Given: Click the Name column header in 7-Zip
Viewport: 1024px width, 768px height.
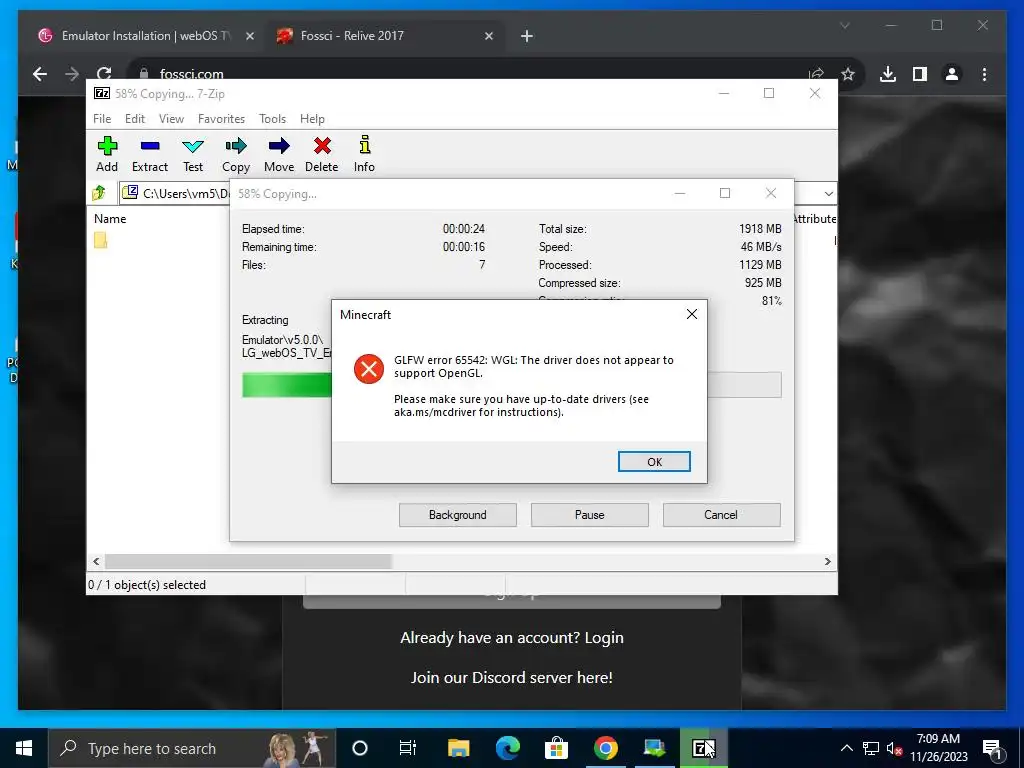Looking at the screenshot, I should tap(110, 219).
